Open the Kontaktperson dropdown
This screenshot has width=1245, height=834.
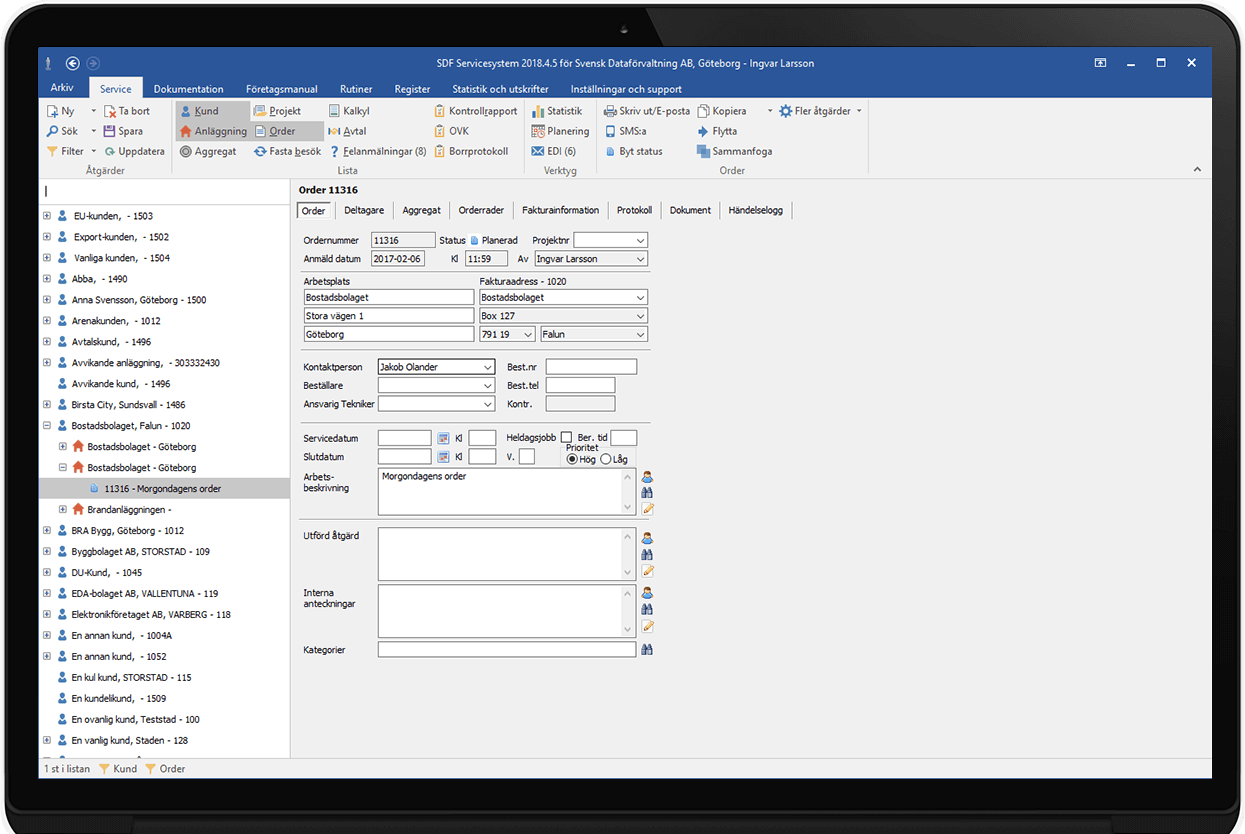pos(487,367)
